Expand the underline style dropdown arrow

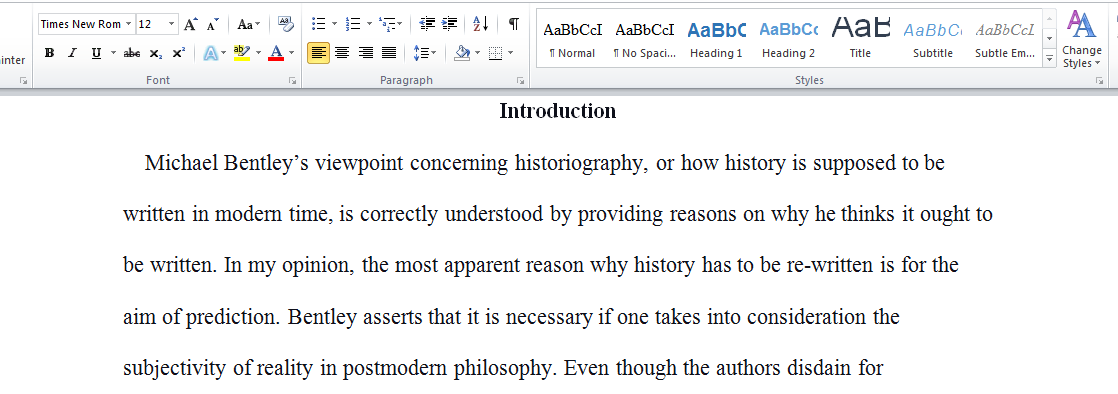(x=113, y=53)
